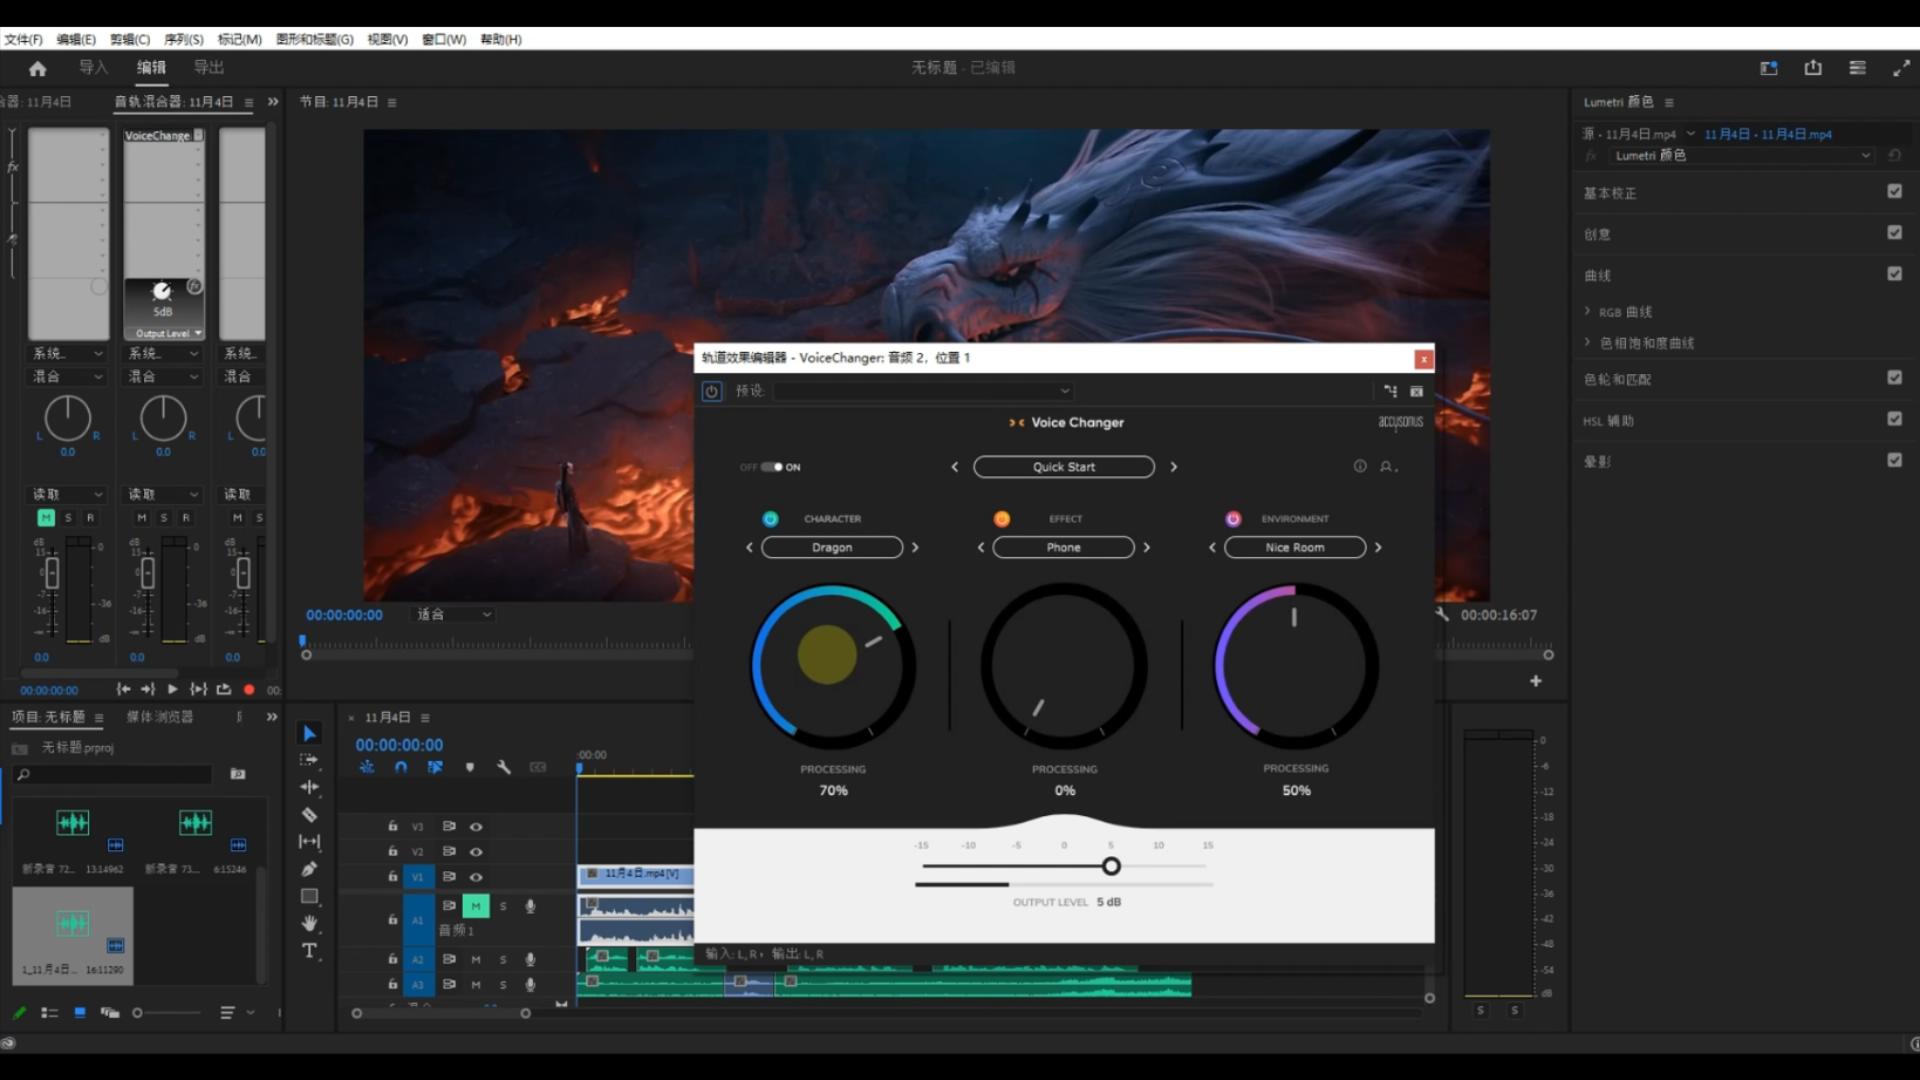This screenshot has width=1920, height=1080.
Task: Click the record button in mixer
Action: [x=249, y=689]
